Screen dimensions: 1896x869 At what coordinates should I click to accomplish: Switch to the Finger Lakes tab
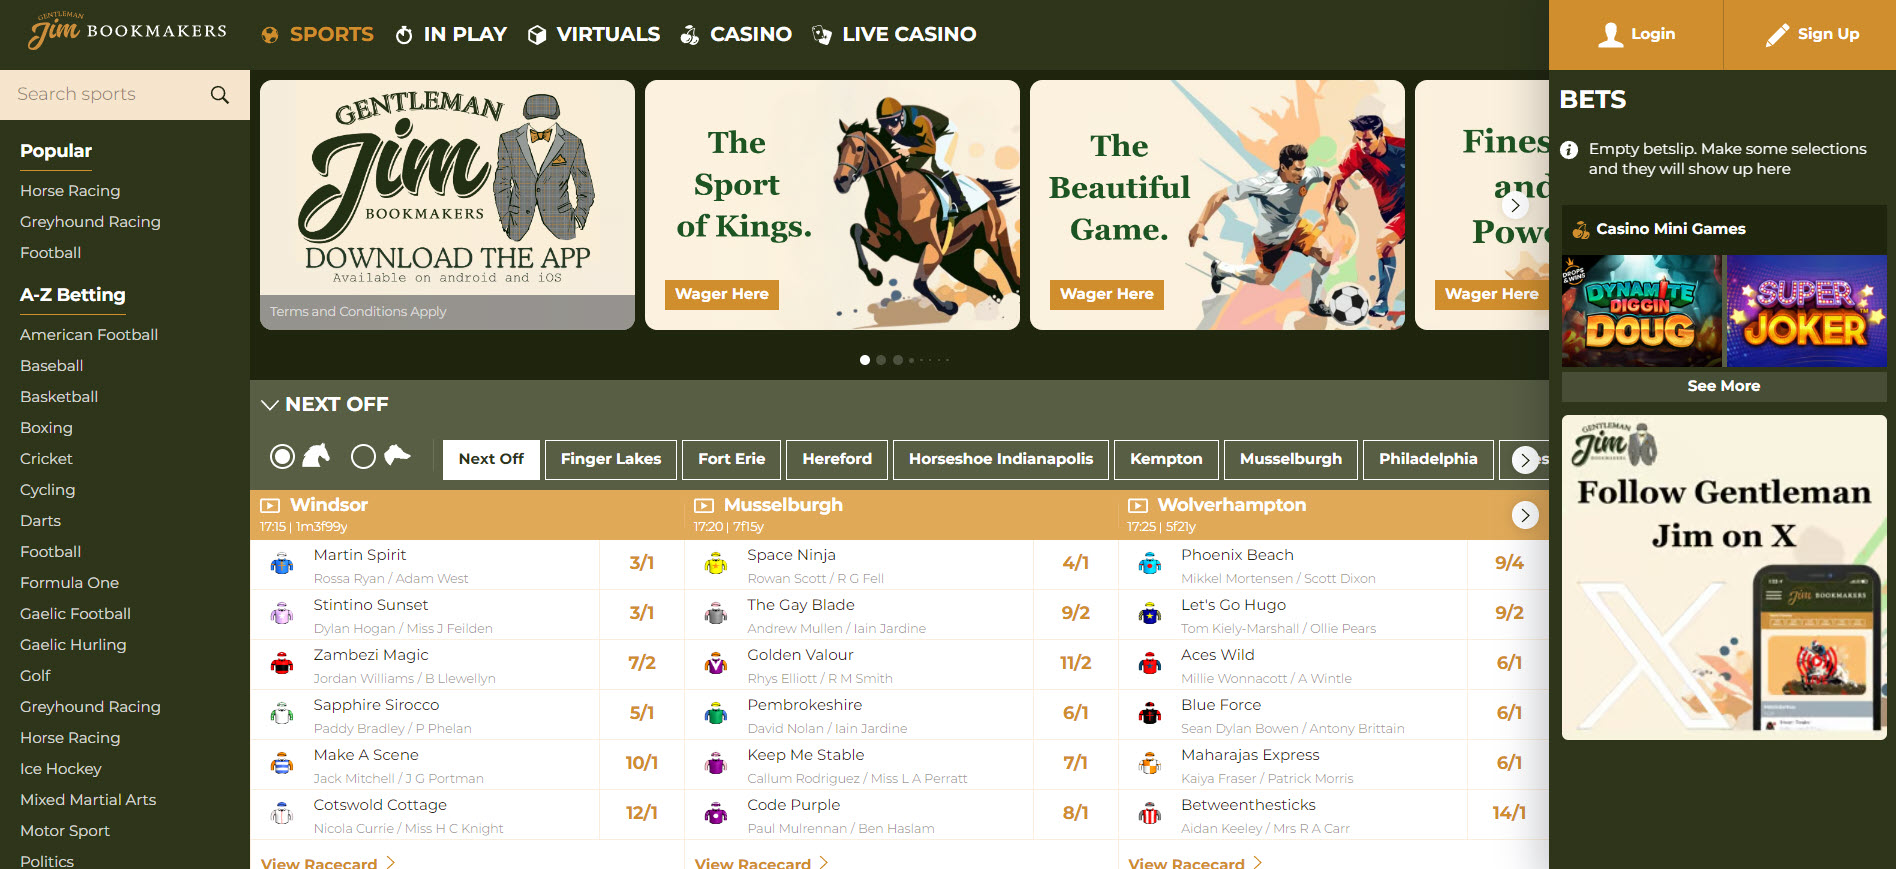tap(611, 459)
